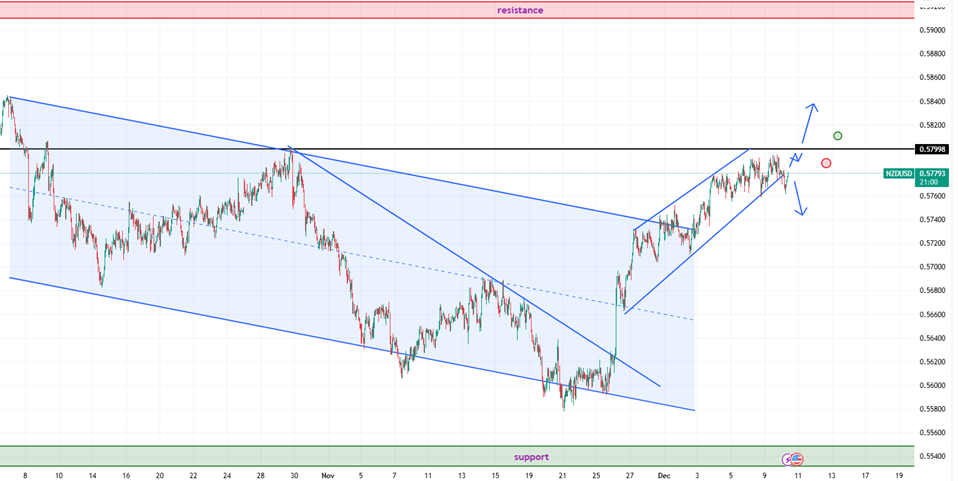Click 0.58400 on the price scale

933,101
